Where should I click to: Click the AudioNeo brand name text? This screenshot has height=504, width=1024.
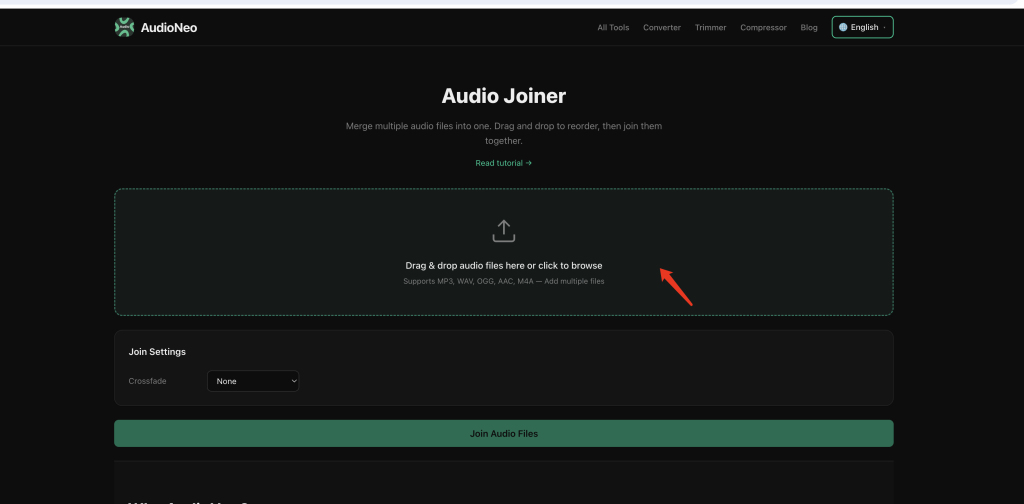(169, 27)
